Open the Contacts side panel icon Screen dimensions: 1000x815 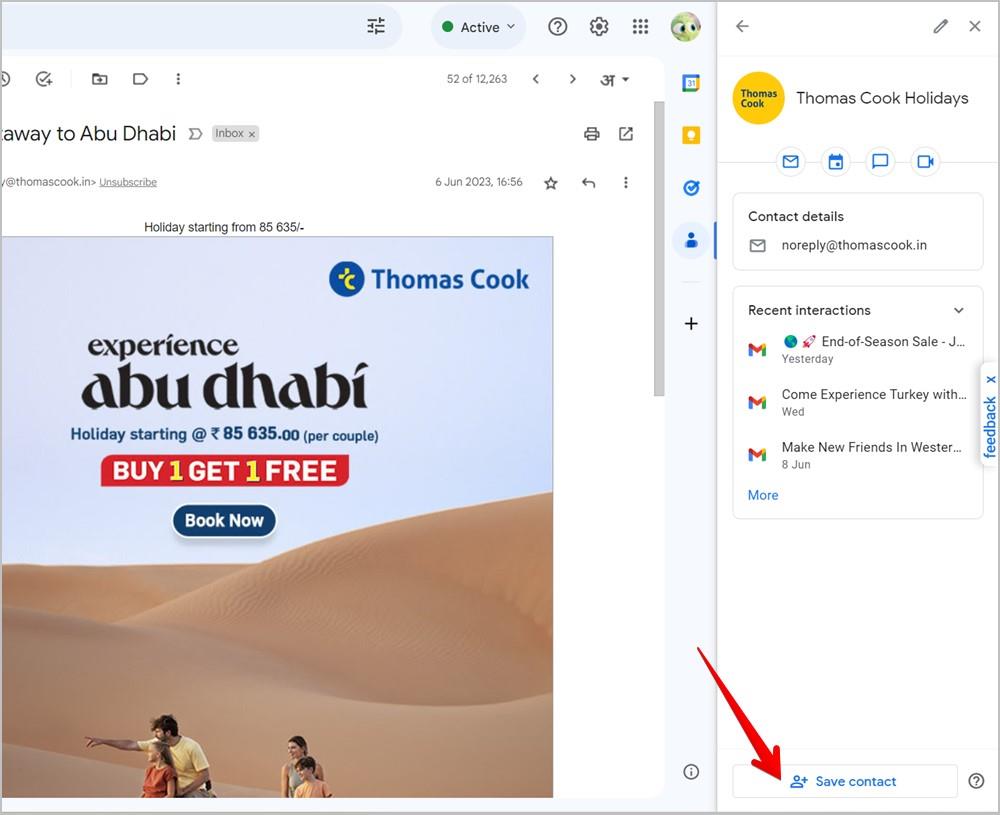691,240
